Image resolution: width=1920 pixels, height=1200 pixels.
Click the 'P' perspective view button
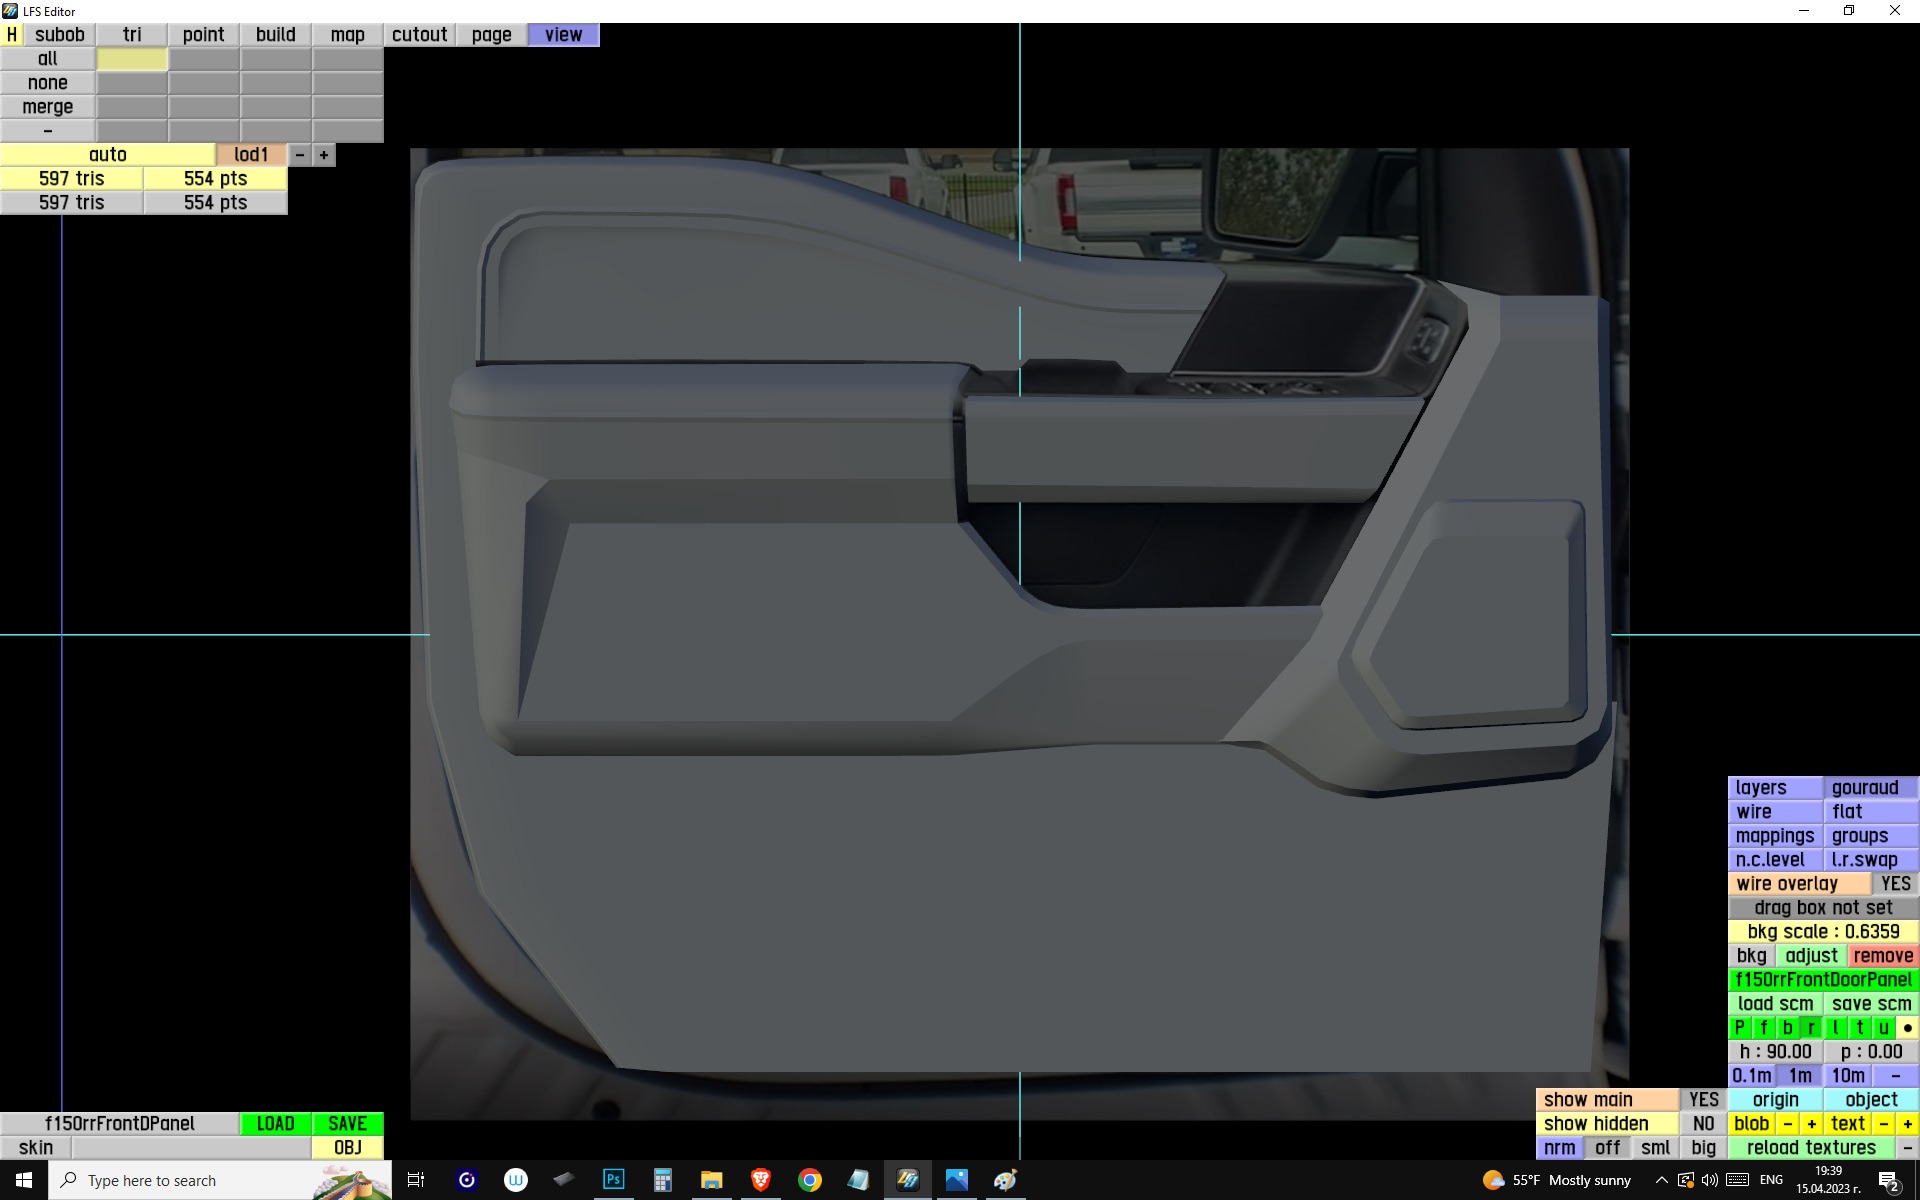pos(1739,1028)
